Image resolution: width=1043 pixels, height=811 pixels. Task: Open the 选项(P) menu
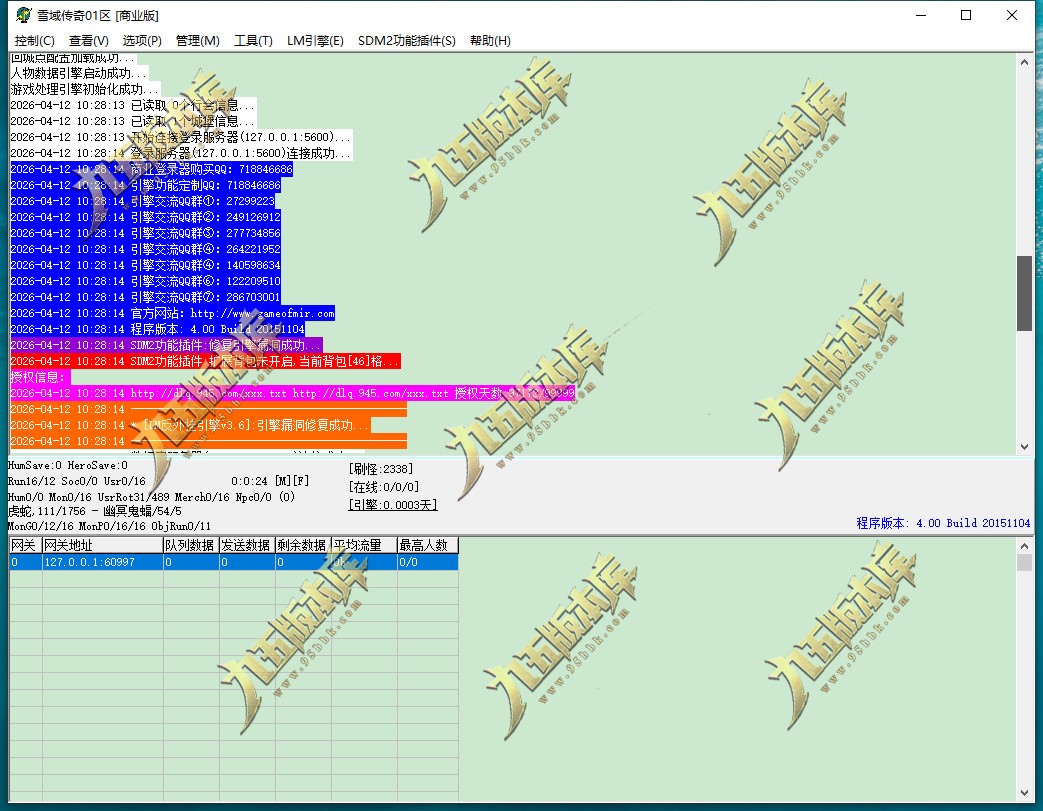point(142,41)
